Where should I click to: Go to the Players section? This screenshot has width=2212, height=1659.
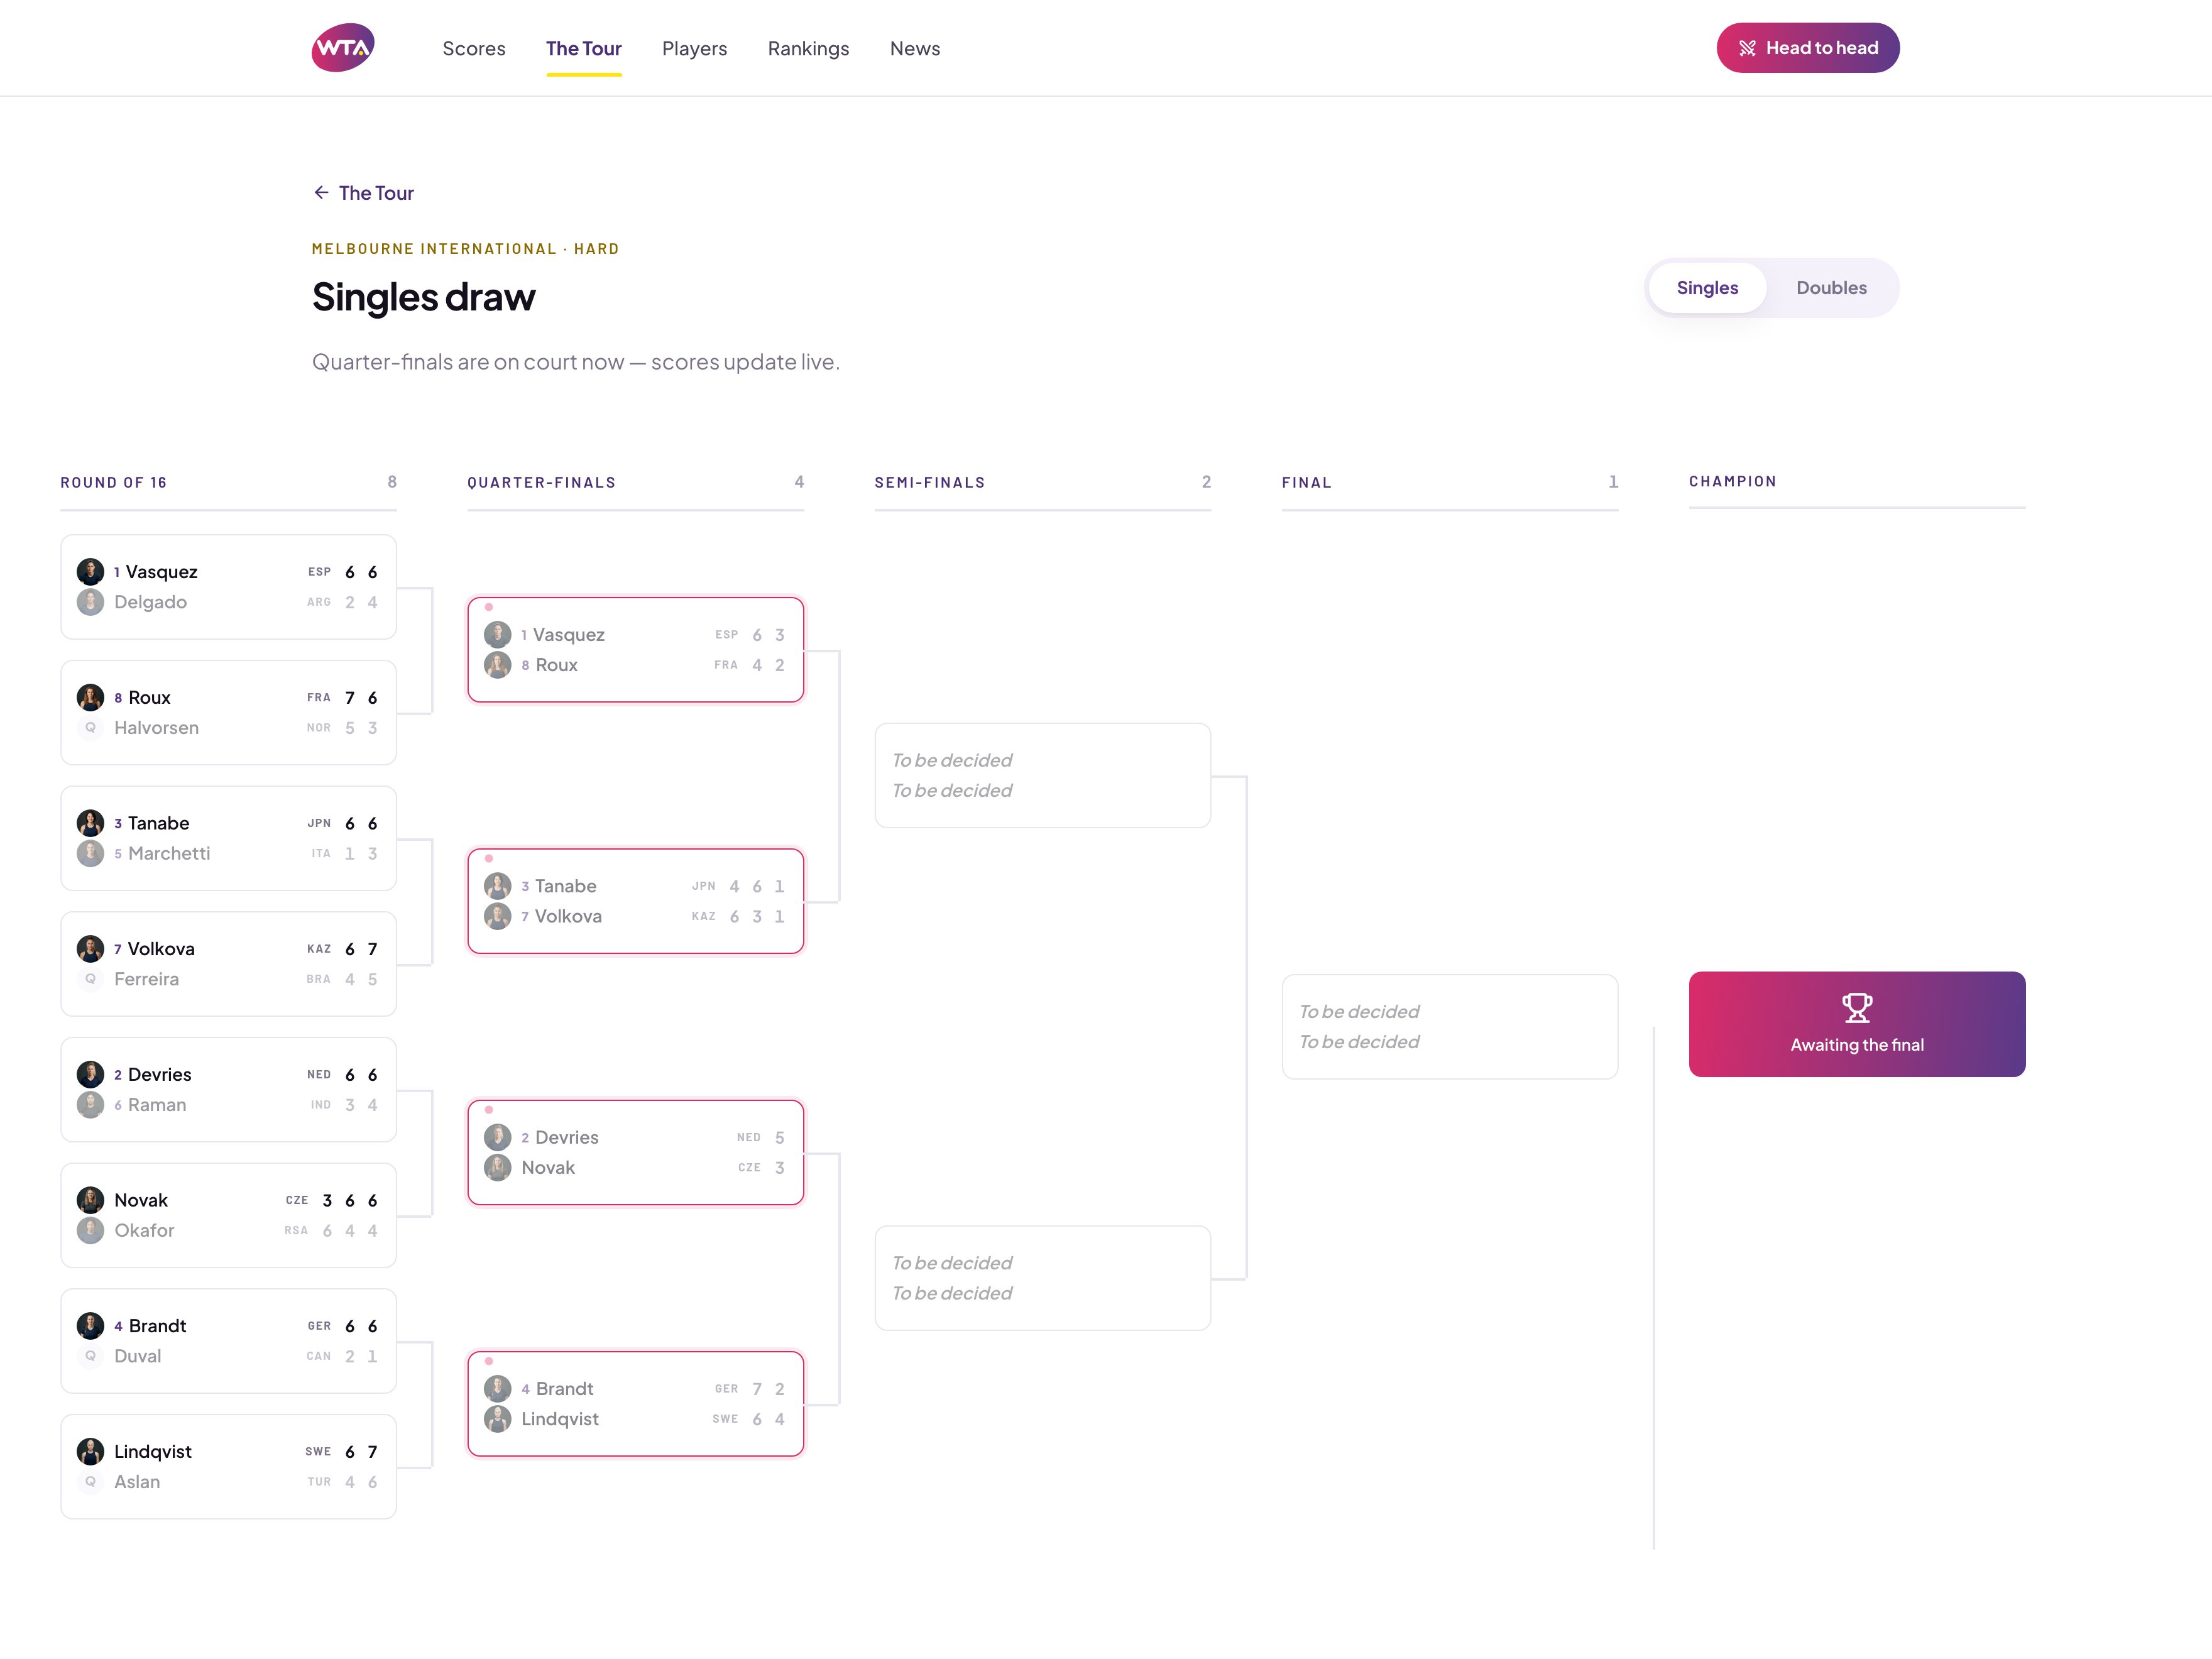tap(694, 48)
